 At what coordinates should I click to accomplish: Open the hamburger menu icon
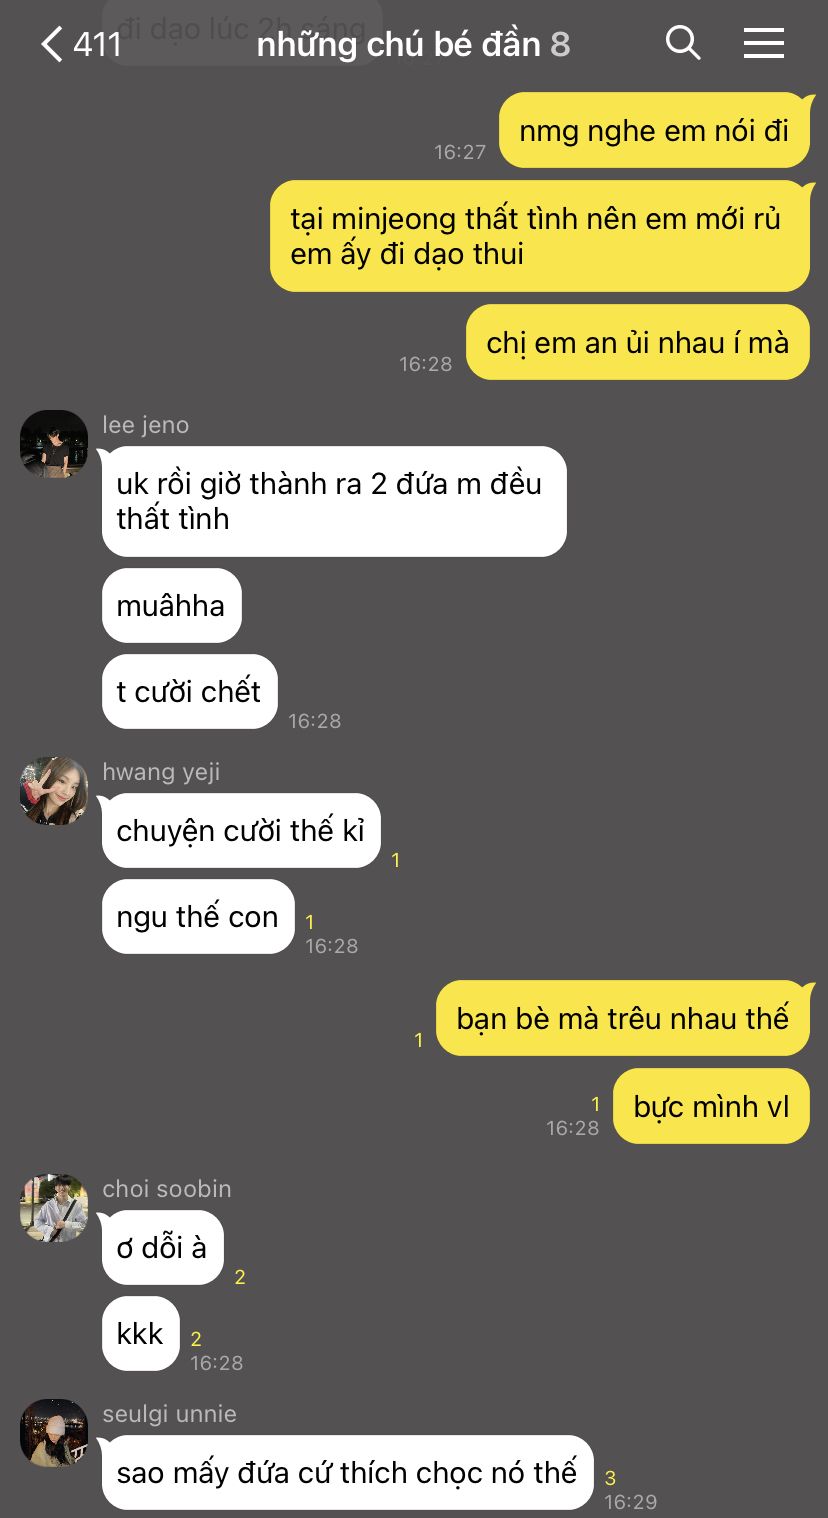764,43
